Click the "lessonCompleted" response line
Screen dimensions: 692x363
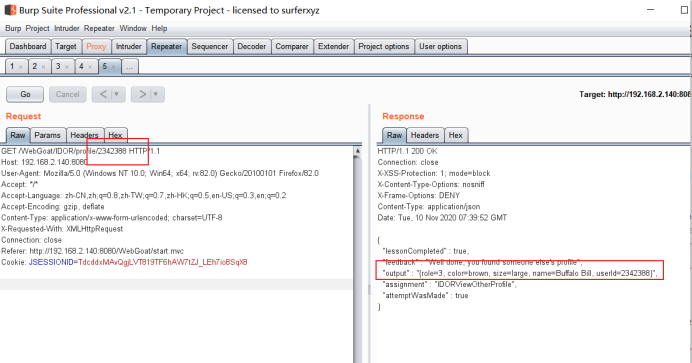[425, 251]
